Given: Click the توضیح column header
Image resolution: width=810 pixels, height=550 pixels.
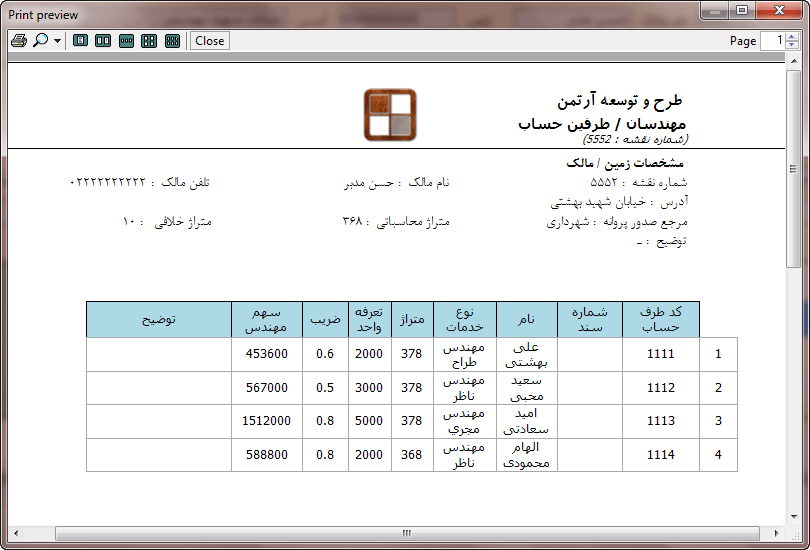Looking at the screenshot, I should [x=158, y=320].
